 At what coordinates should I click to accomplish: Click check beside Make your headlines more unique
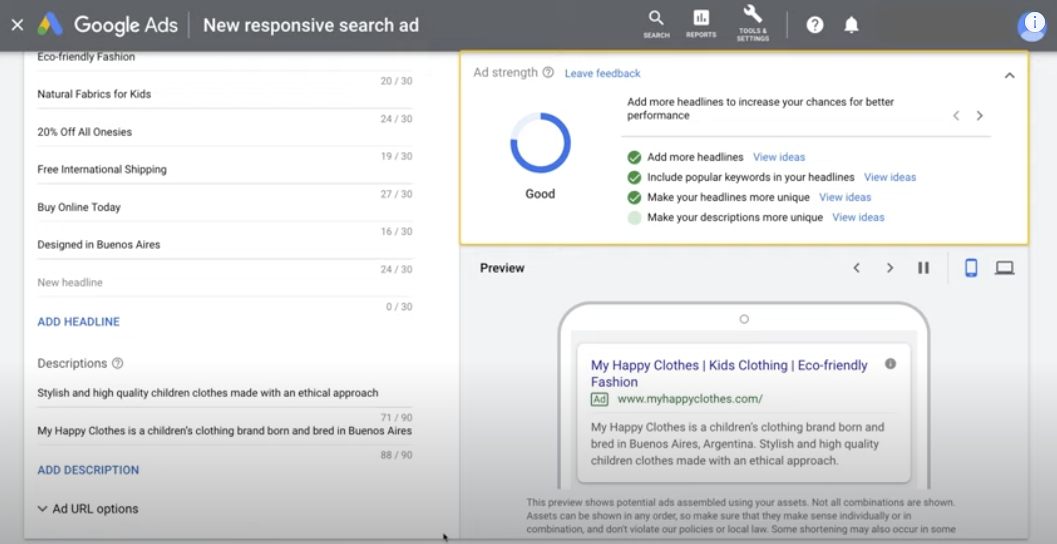click(x=634, y=198)
